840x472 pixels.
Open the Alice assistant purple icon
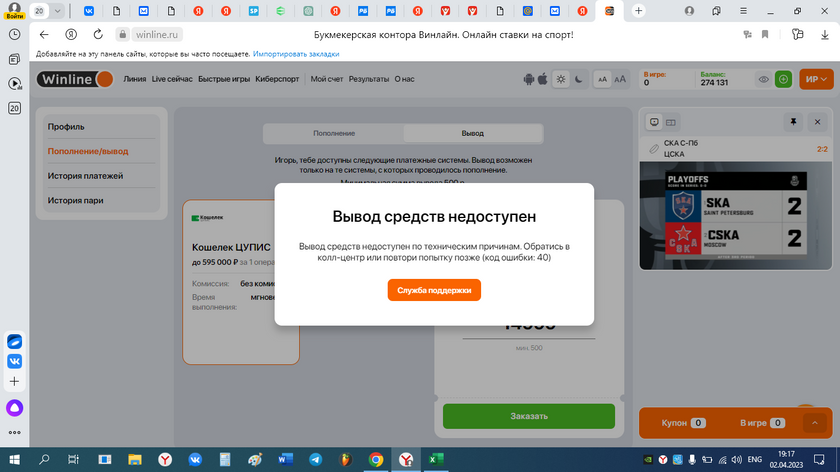14,408
